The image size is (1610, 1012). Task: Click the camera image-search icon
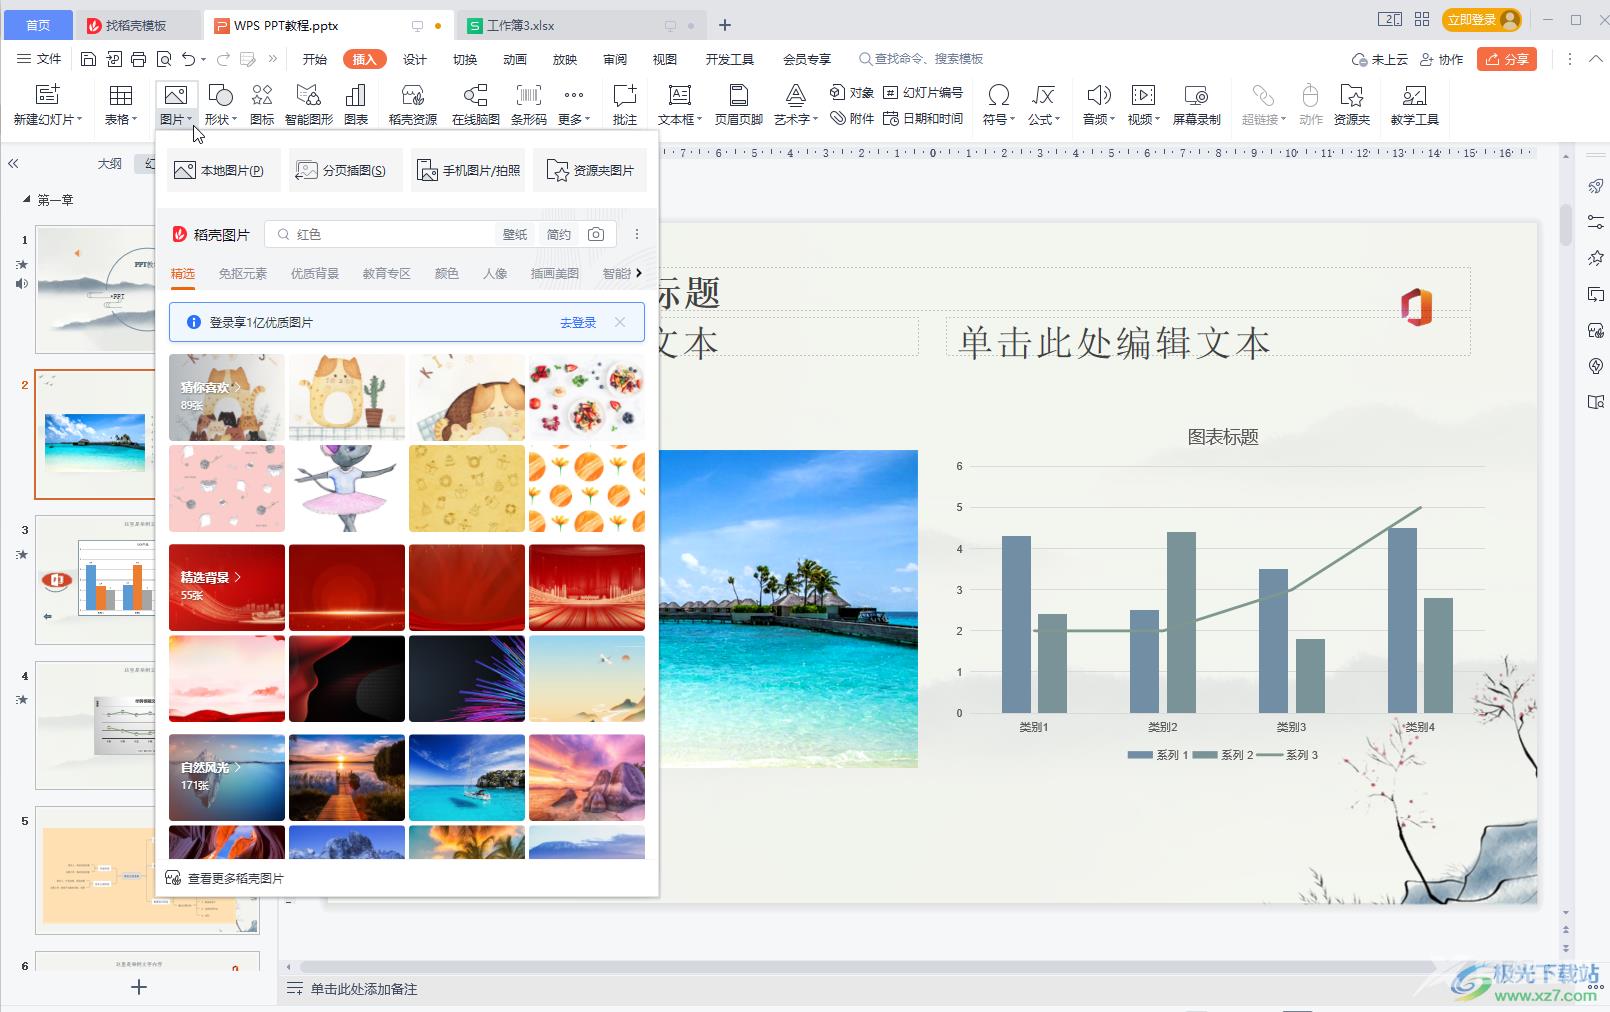[x=596, y=234]
